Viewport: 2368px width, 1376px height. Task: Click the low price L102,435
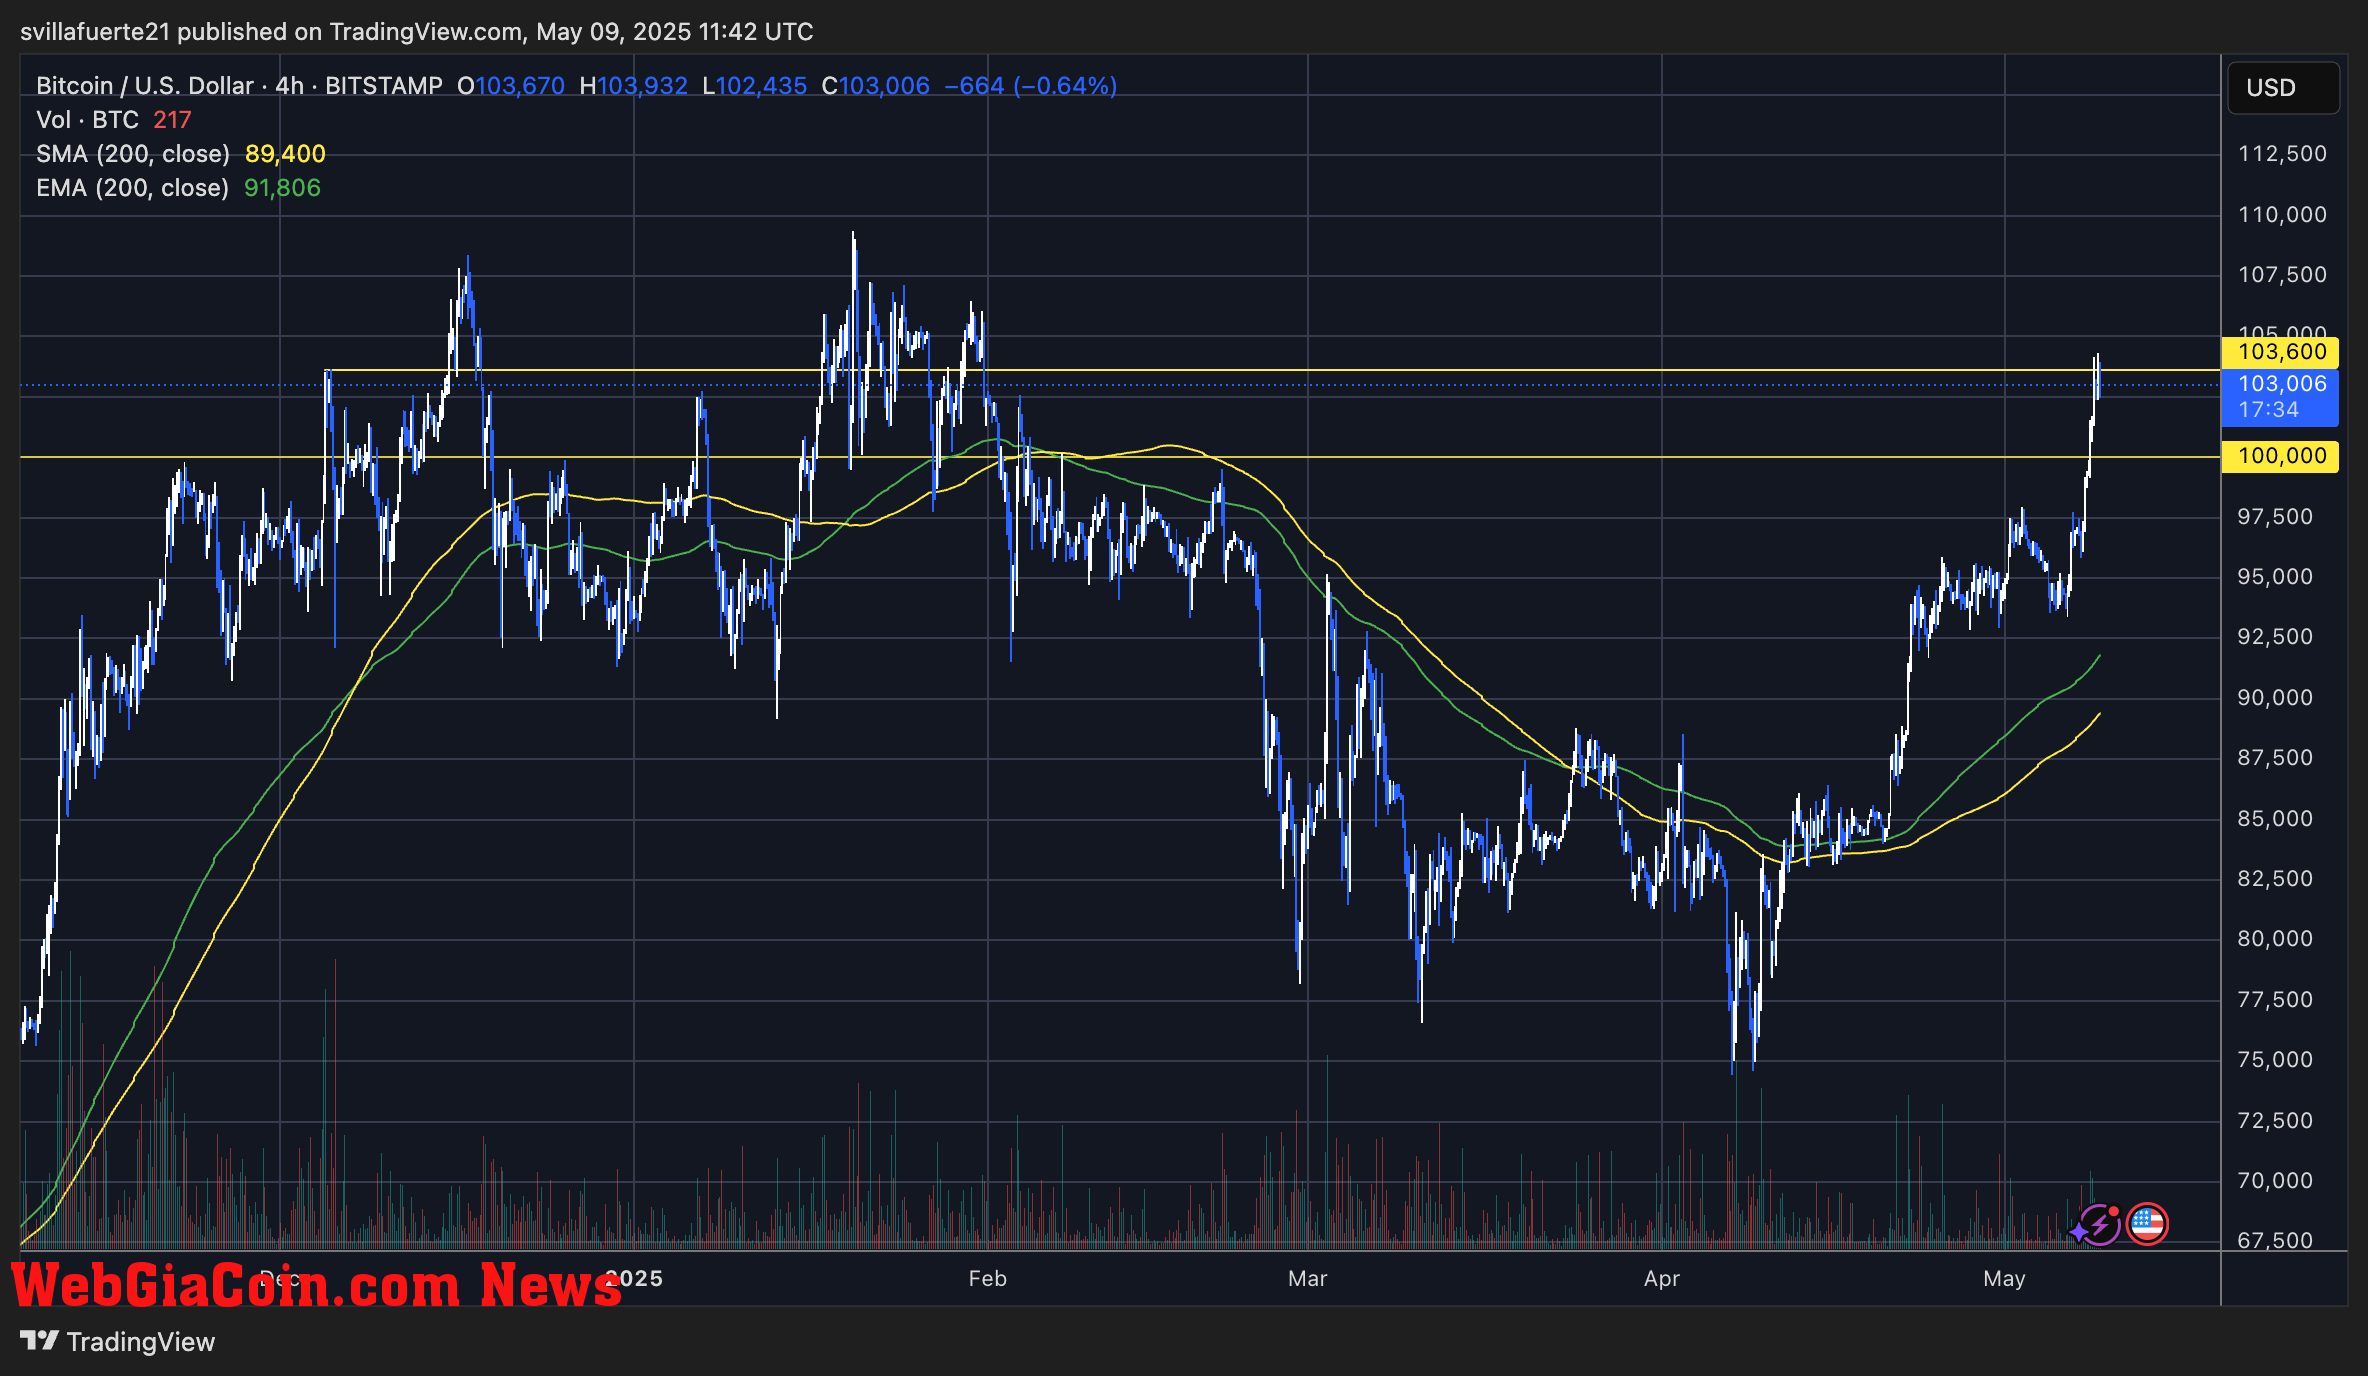tap(754, 86)
